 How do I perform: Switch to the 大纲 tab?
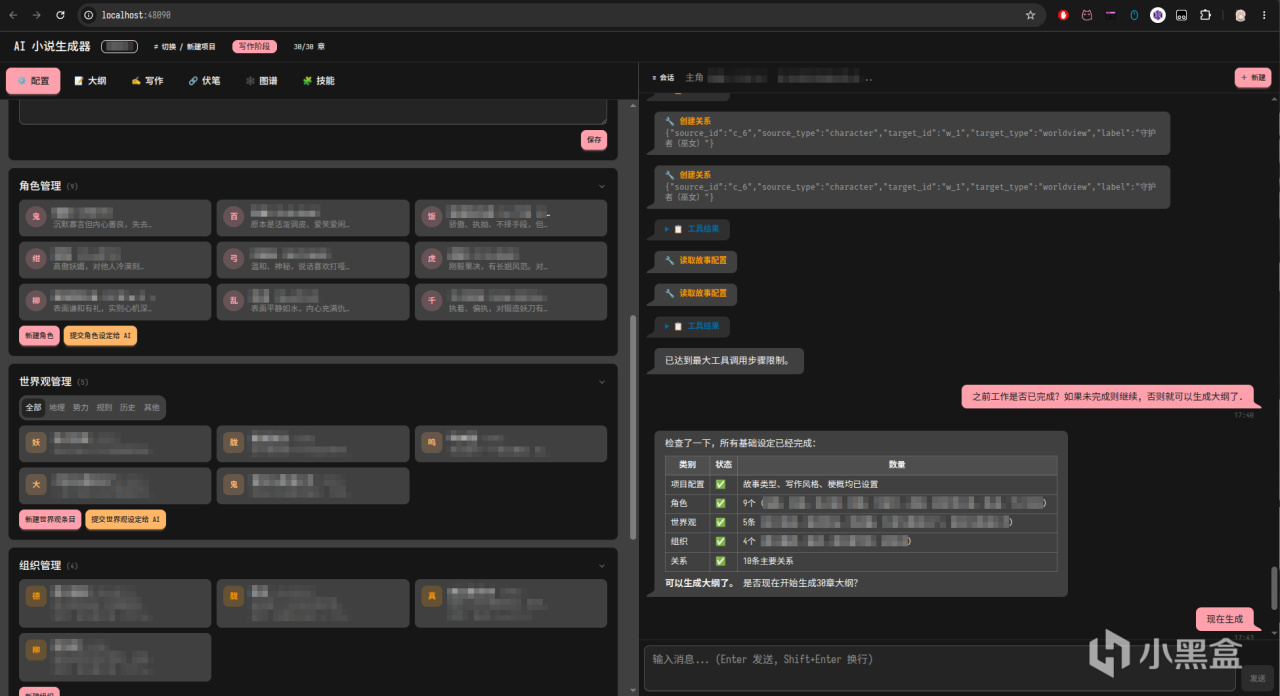(90, 81)
